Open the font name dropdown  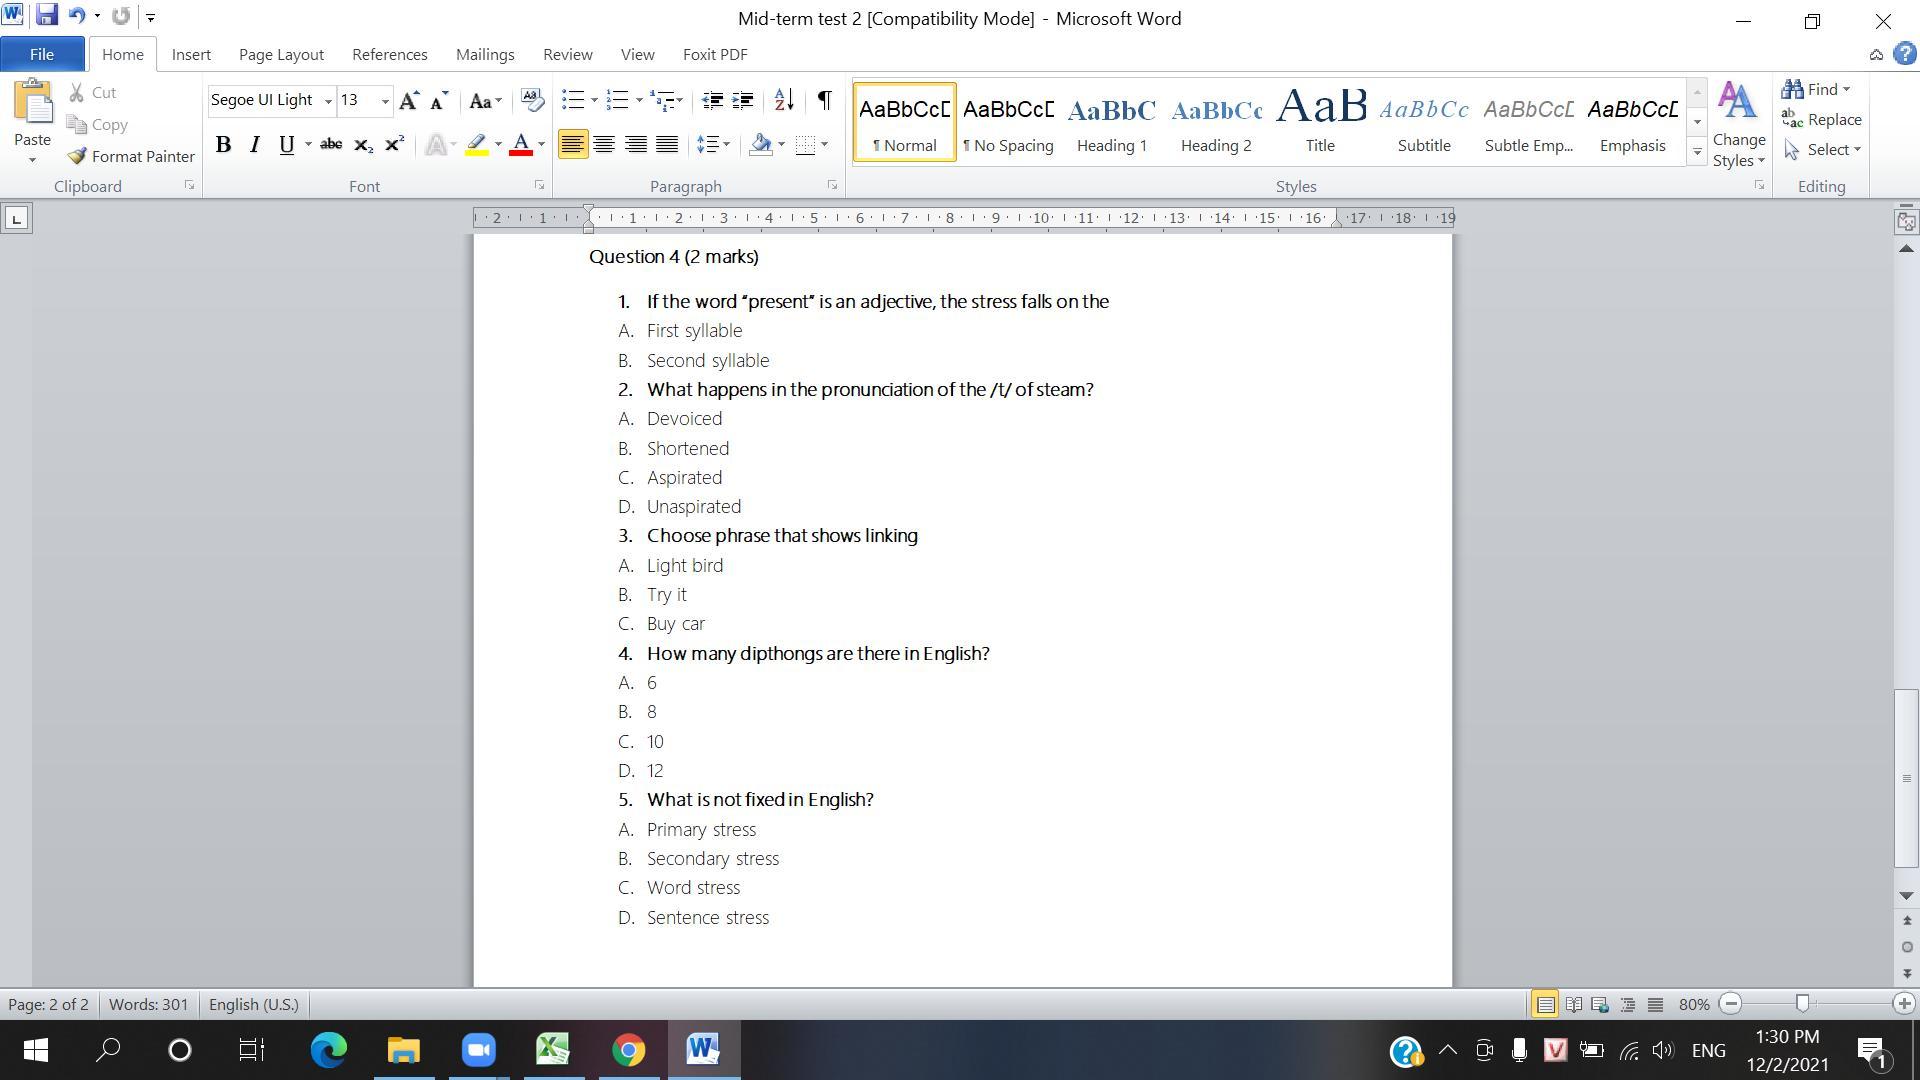click(328, 101)
